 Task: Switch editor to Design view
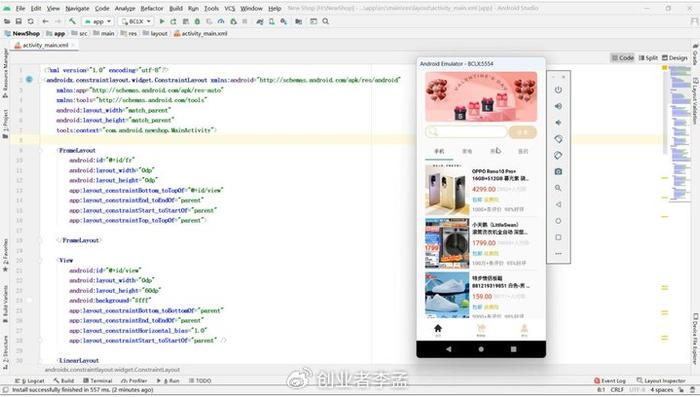tap(675, 58)
